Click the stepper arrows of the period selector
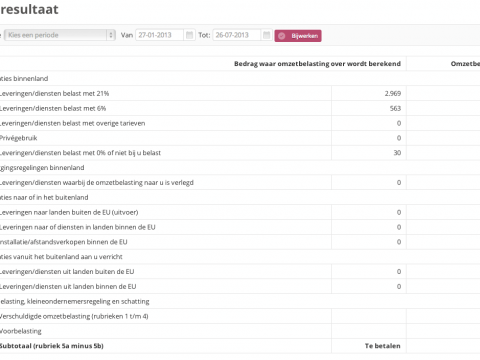480x360 pixels. (111, 35)
